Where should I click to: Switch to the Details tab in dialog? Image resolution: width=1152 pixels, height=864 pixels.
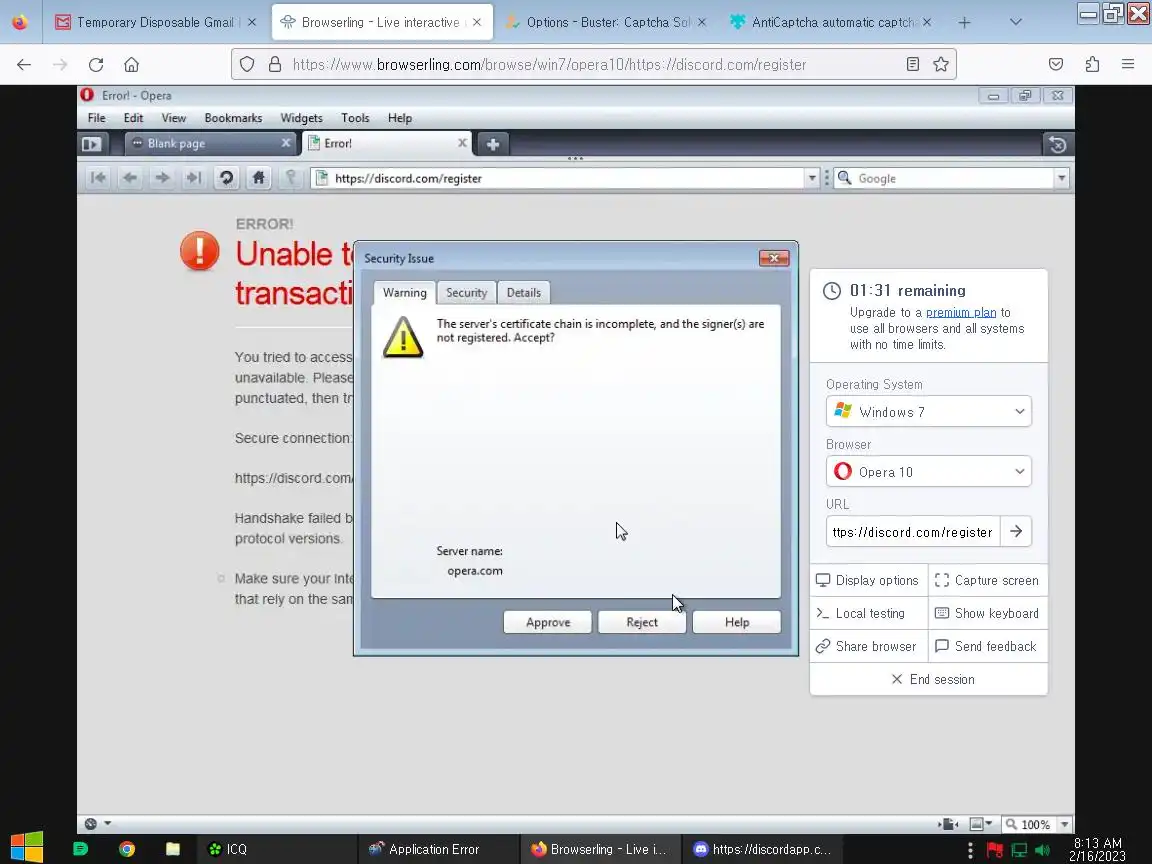(x=523, y=292)
